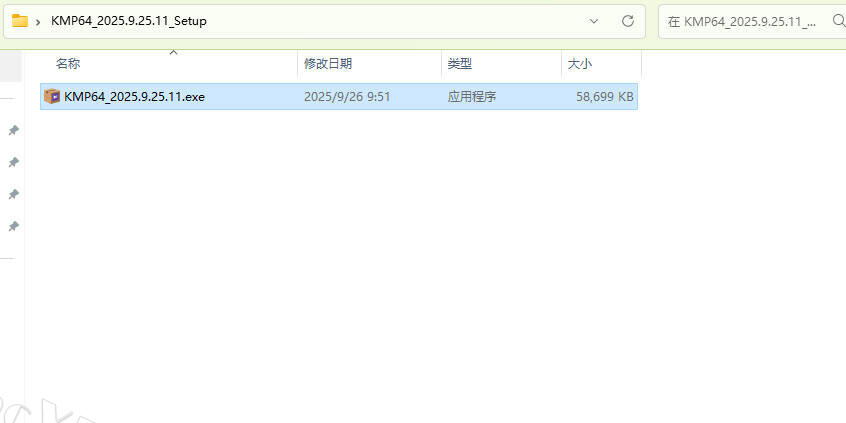The height and width of the screenshot is (423, 846).
Task: Click the sort arrow above 名称 column
Action: point(172,52)
